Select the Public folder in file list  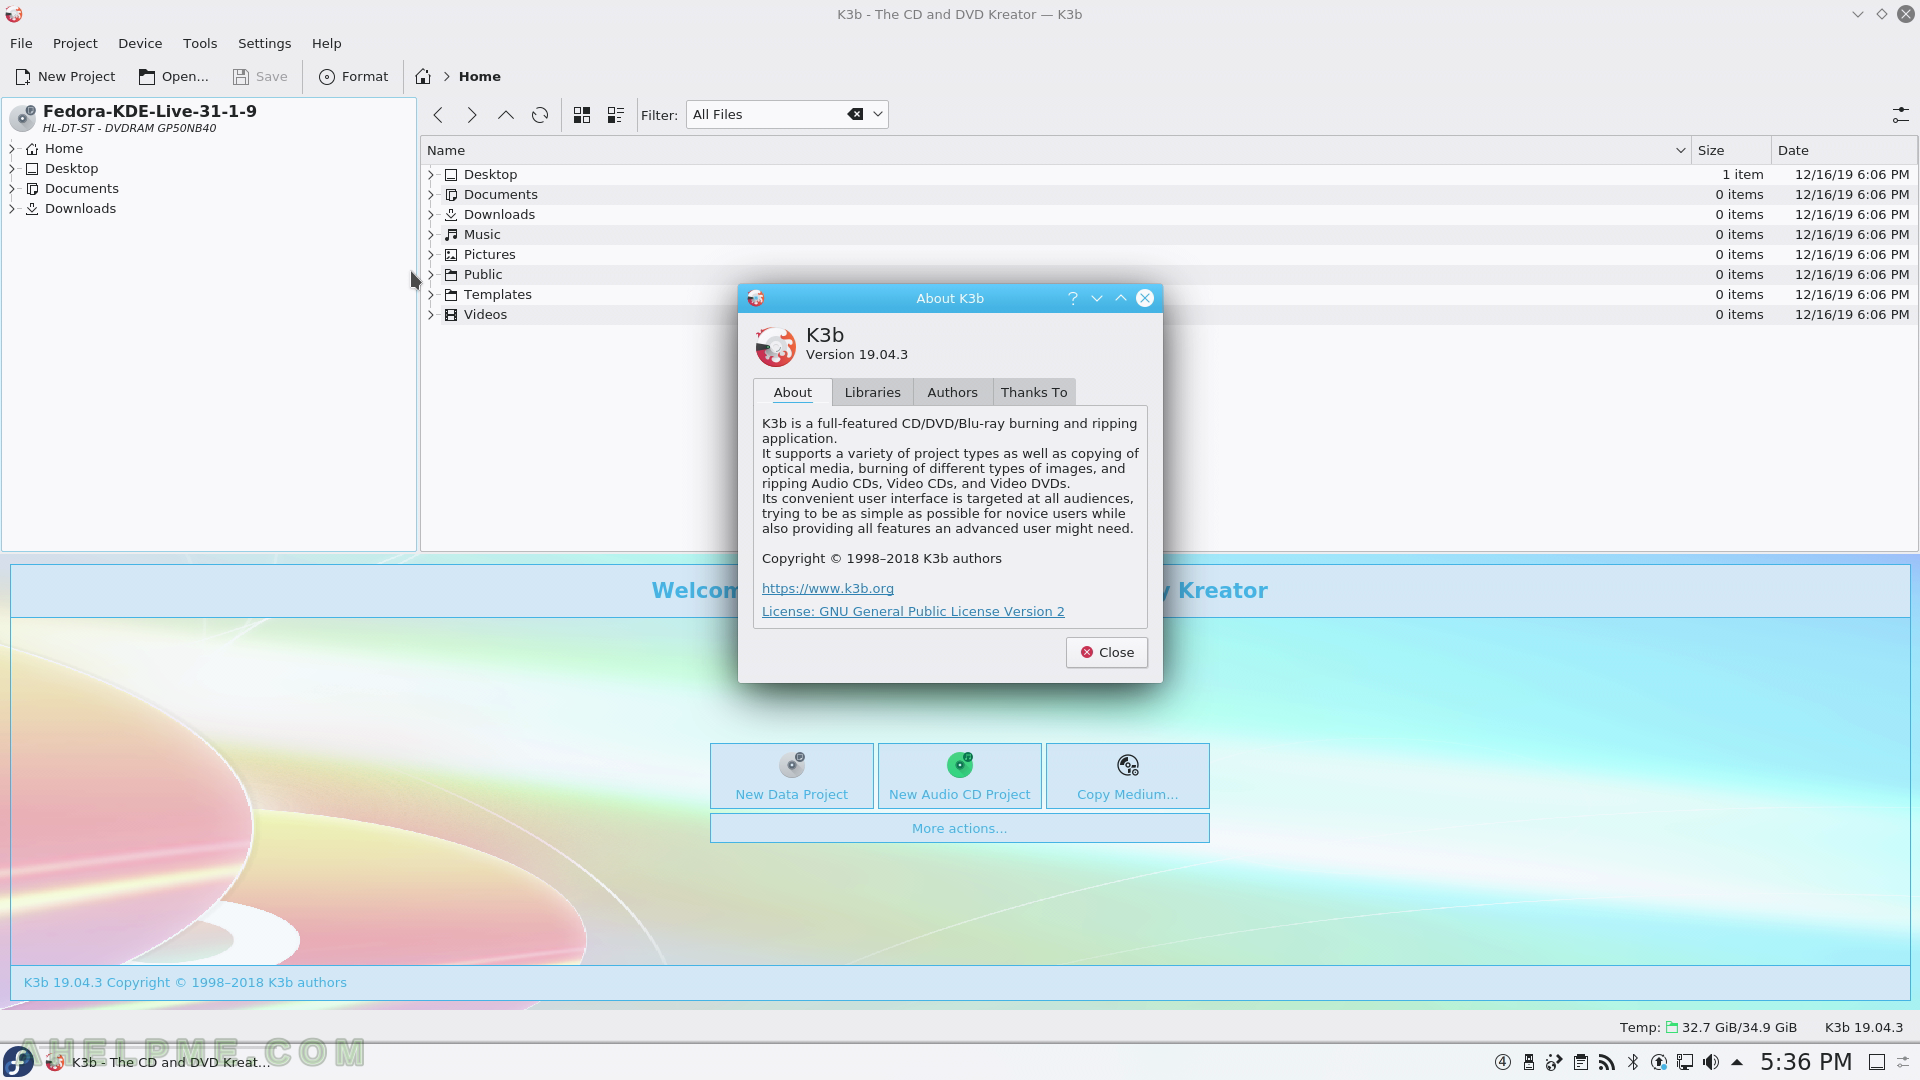tap(483, 274)
